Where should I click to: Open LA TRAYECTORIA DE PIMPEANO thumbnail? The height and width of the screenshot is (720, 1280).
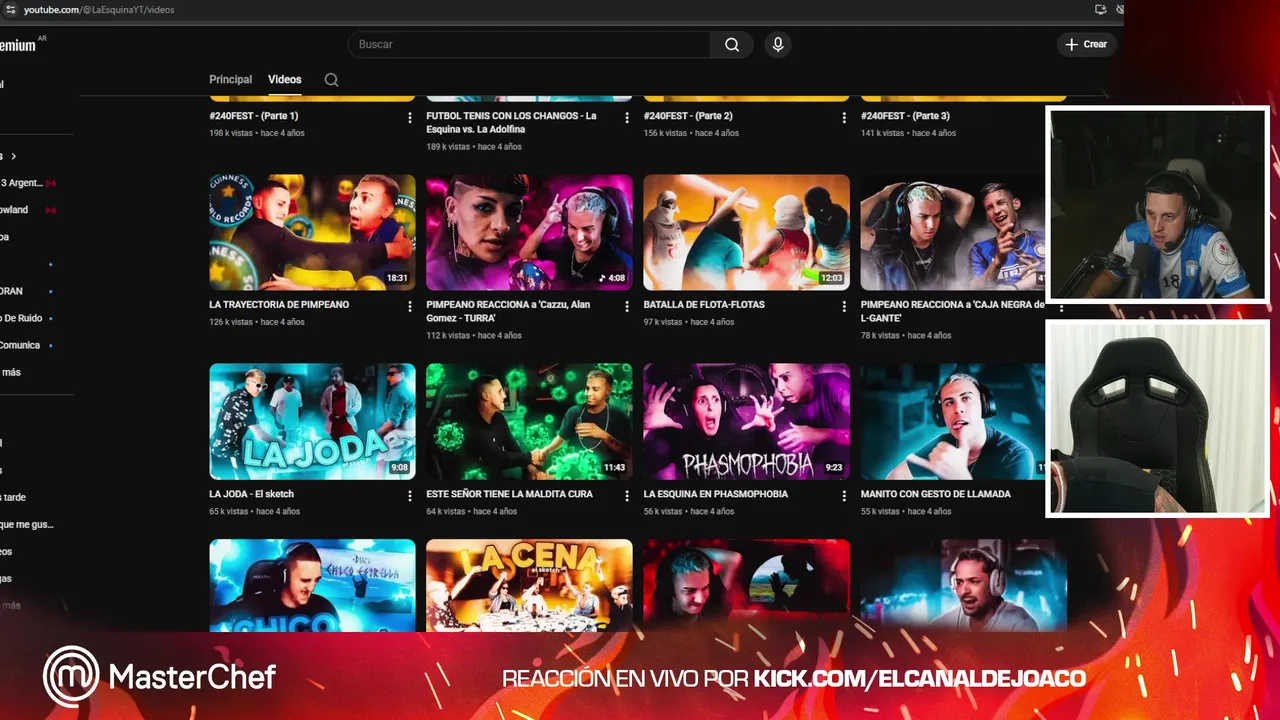[312, 233]
